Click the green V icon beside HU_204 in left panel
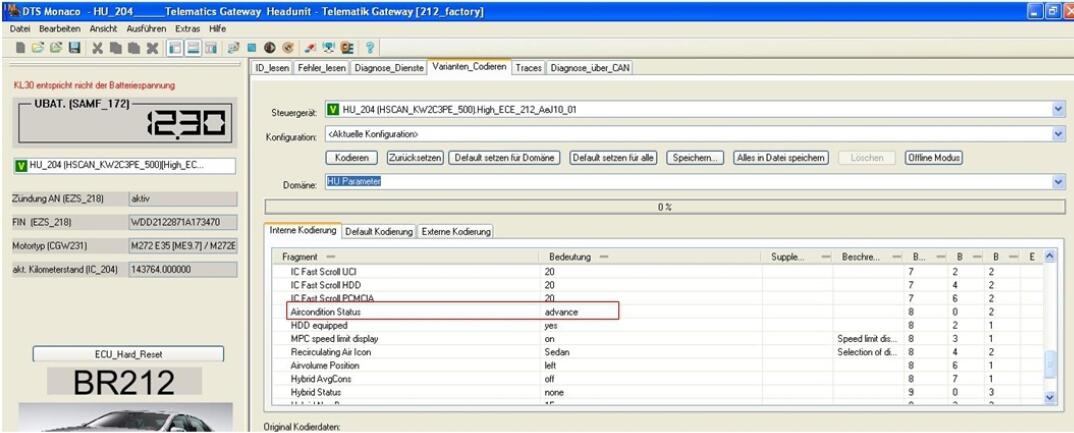The height and width of the screenshot is (433, 1074). 20,166
